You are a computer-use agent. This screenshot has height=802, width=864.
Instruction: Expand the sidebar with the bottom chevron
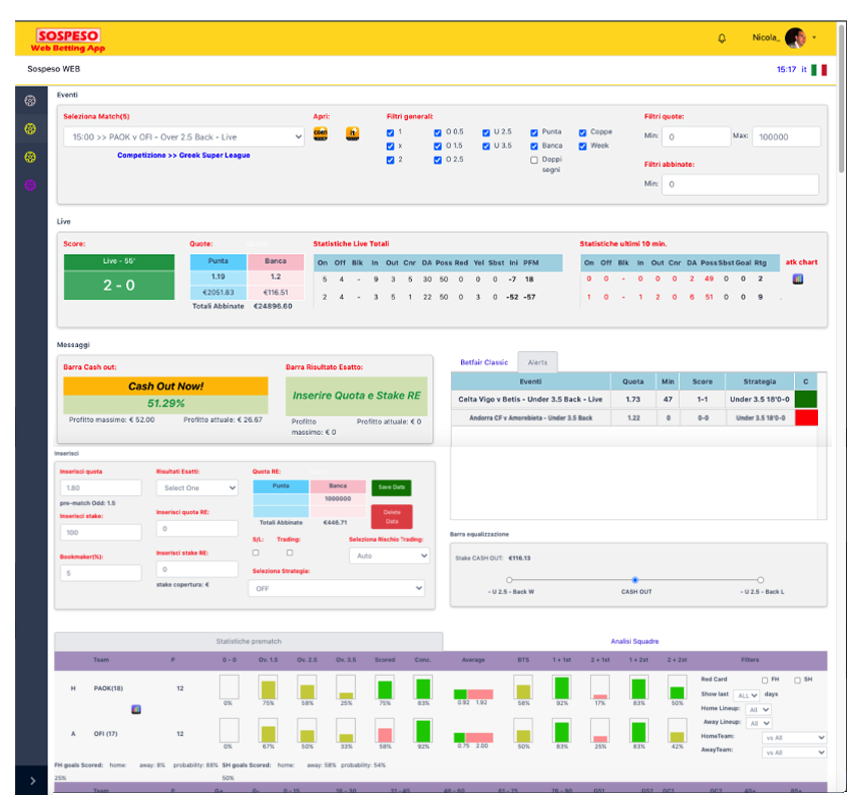coord(32,780)
